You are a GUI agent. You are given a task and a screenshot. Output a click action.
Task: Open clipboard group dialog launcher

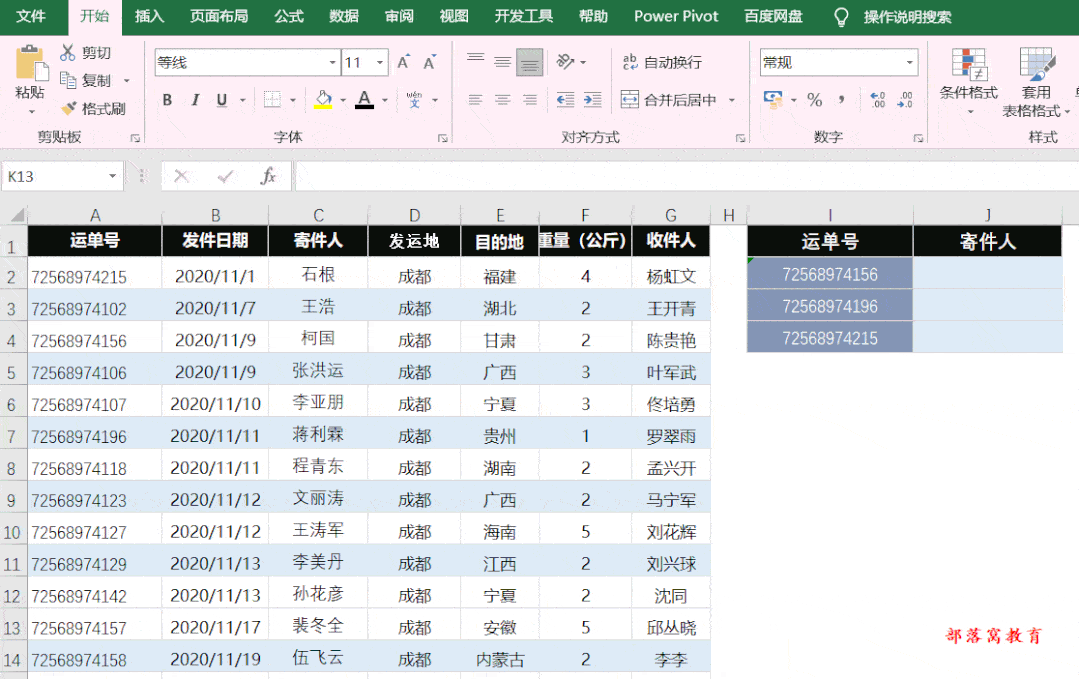136,138
